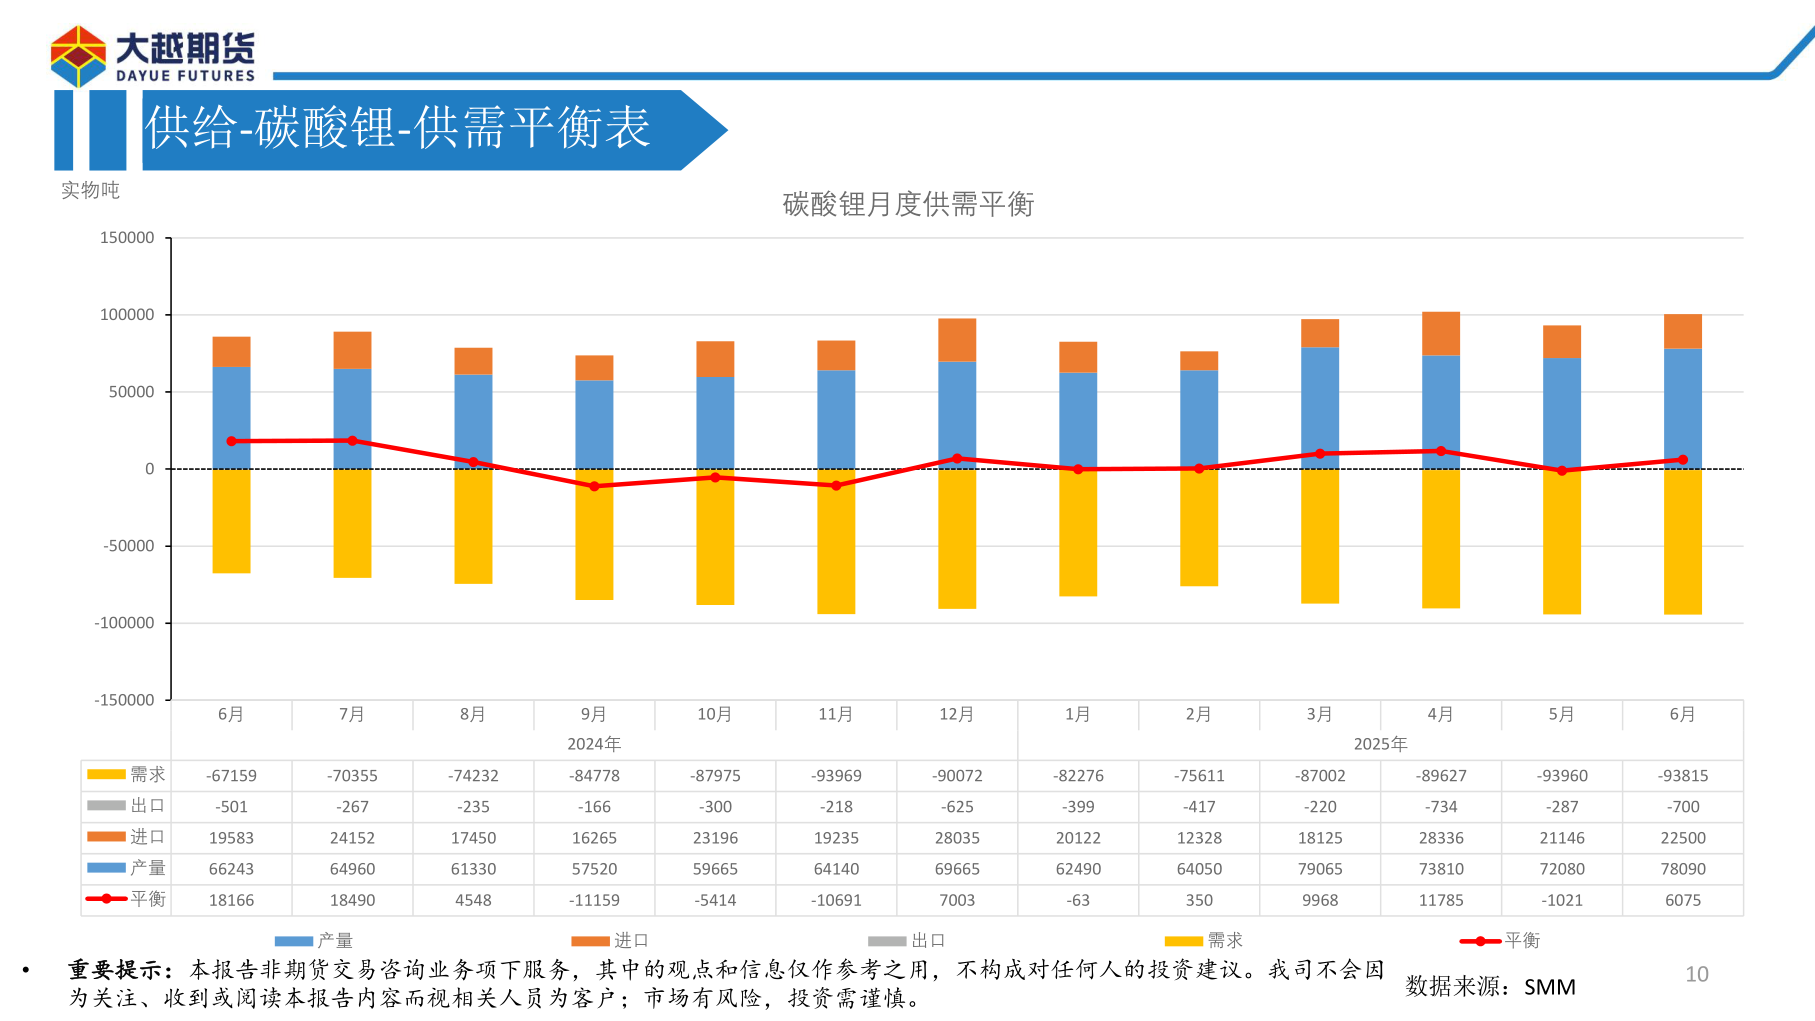Screen dimensions: 1815x1021
Task: Click the yellow 需求 color swatch in legend
Action: click(1183, 940)
